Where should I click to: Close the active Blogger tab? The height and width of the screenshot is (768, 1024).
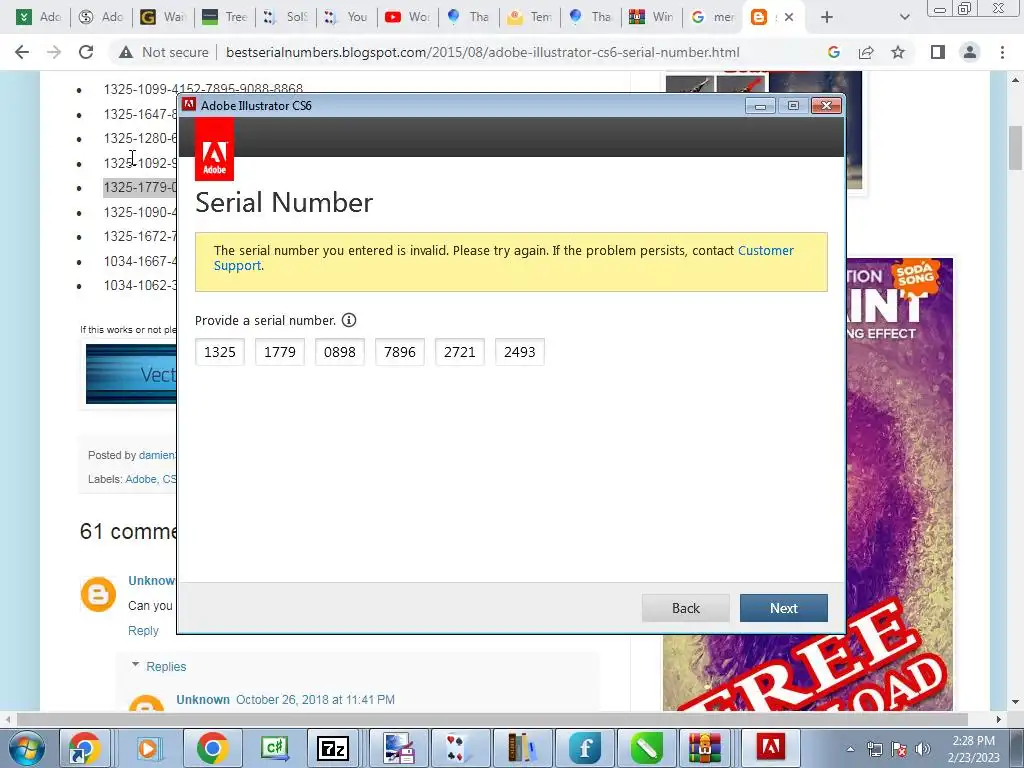[789, 17]
